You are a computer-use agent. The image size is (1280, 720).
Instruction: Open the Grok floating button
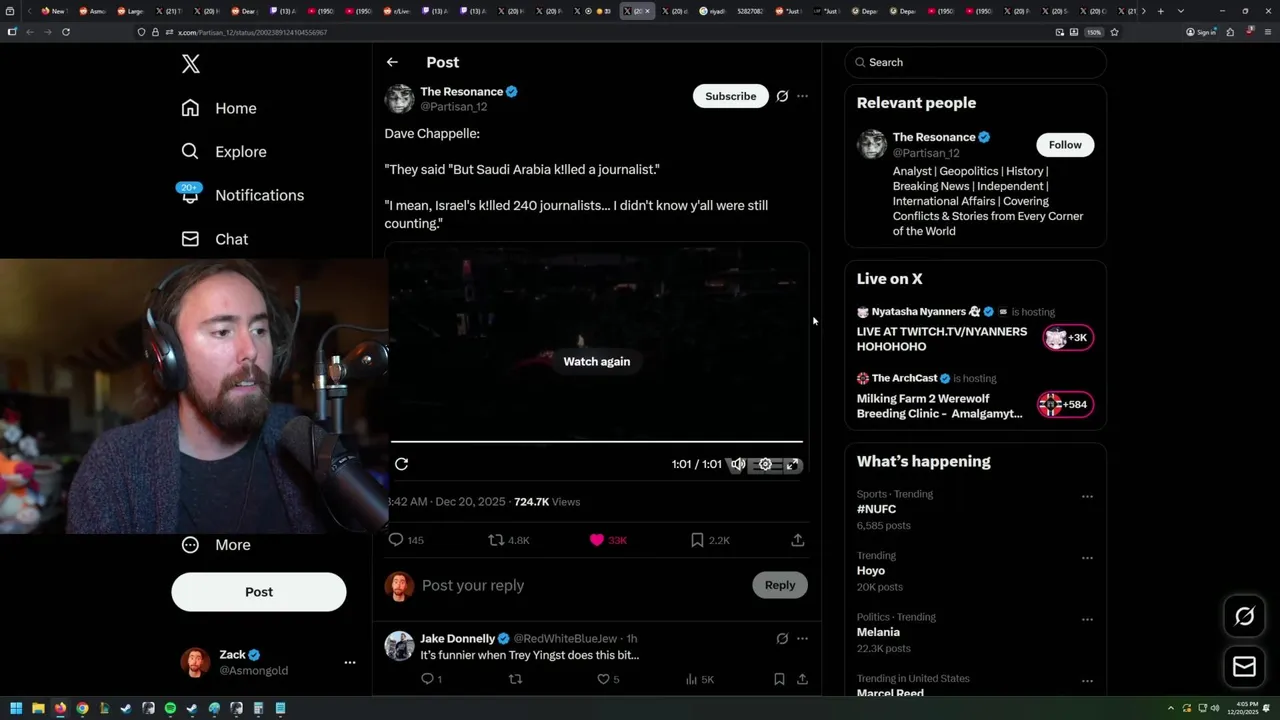point(1245,617)
